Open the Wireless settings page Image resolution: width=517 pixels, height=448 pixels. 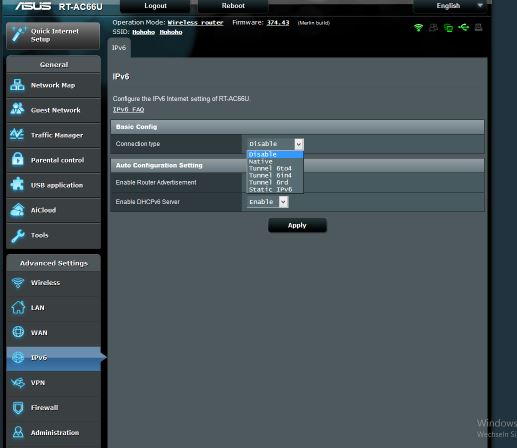click(x=53, y=283)
